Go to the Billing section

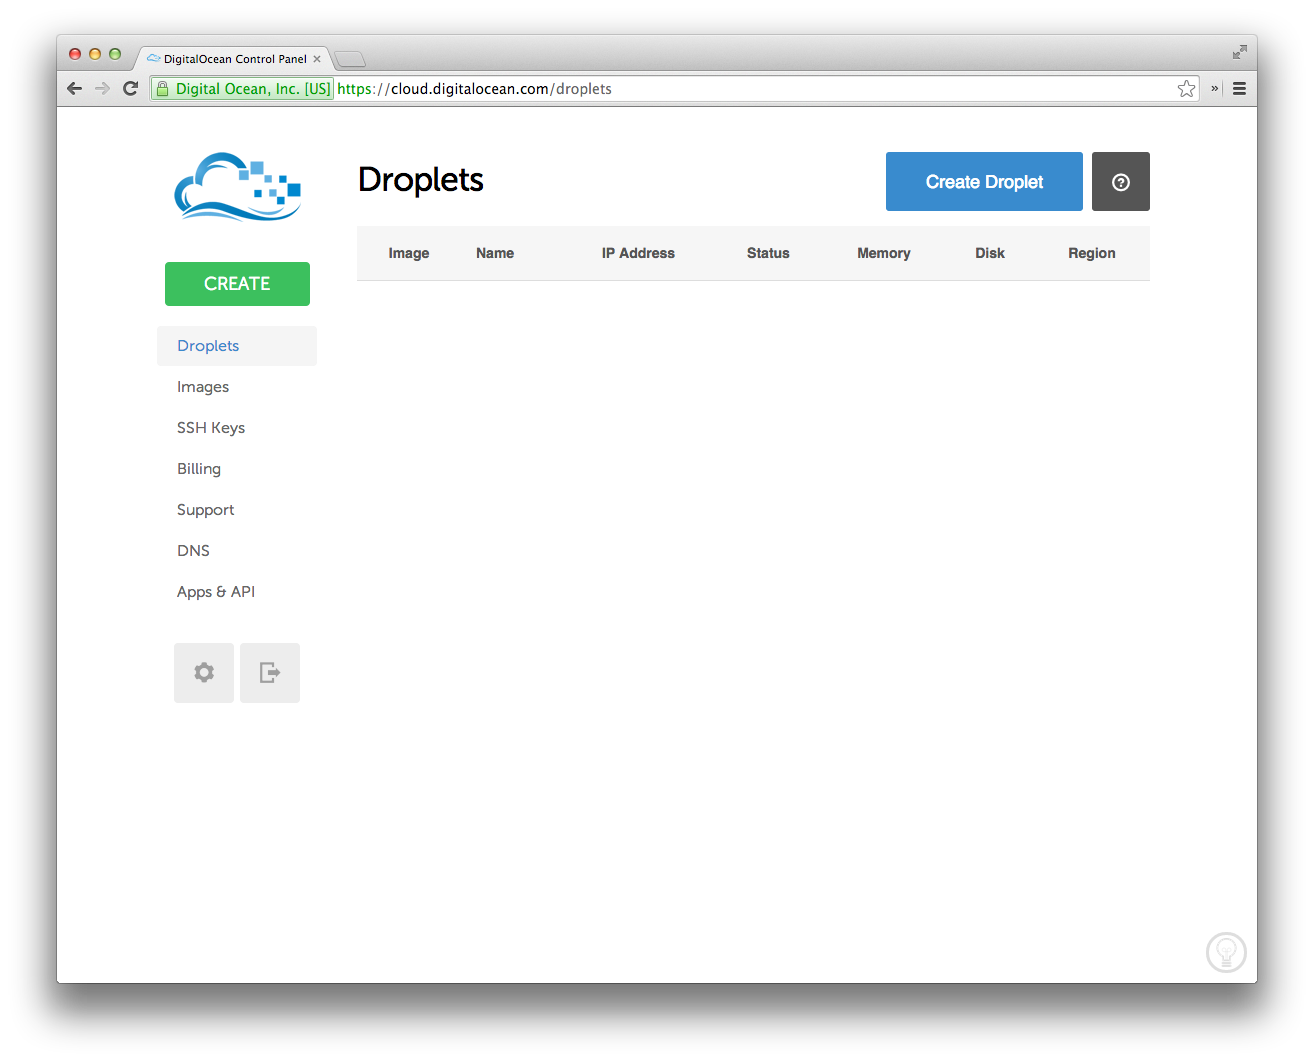(199, 469)
